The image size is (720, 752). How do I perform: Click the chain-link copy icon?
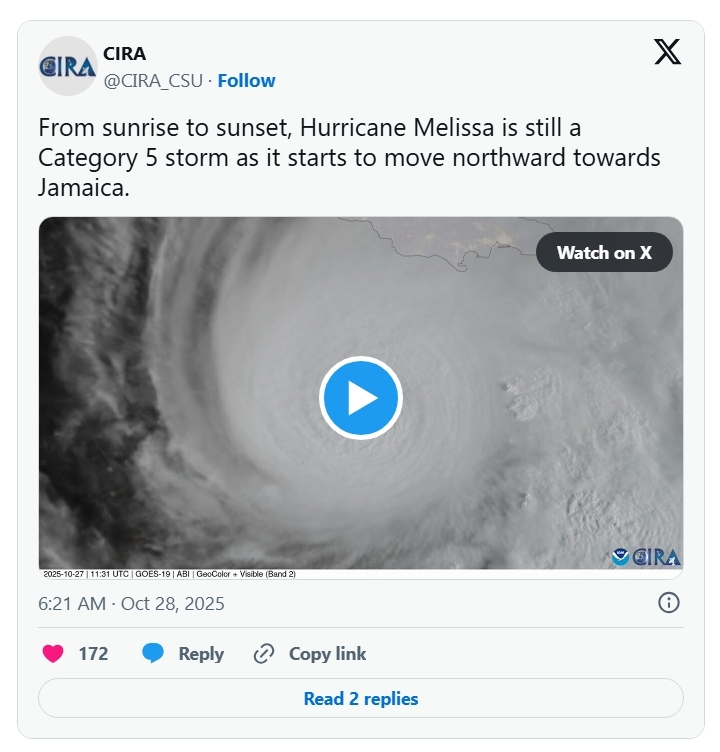264,654
